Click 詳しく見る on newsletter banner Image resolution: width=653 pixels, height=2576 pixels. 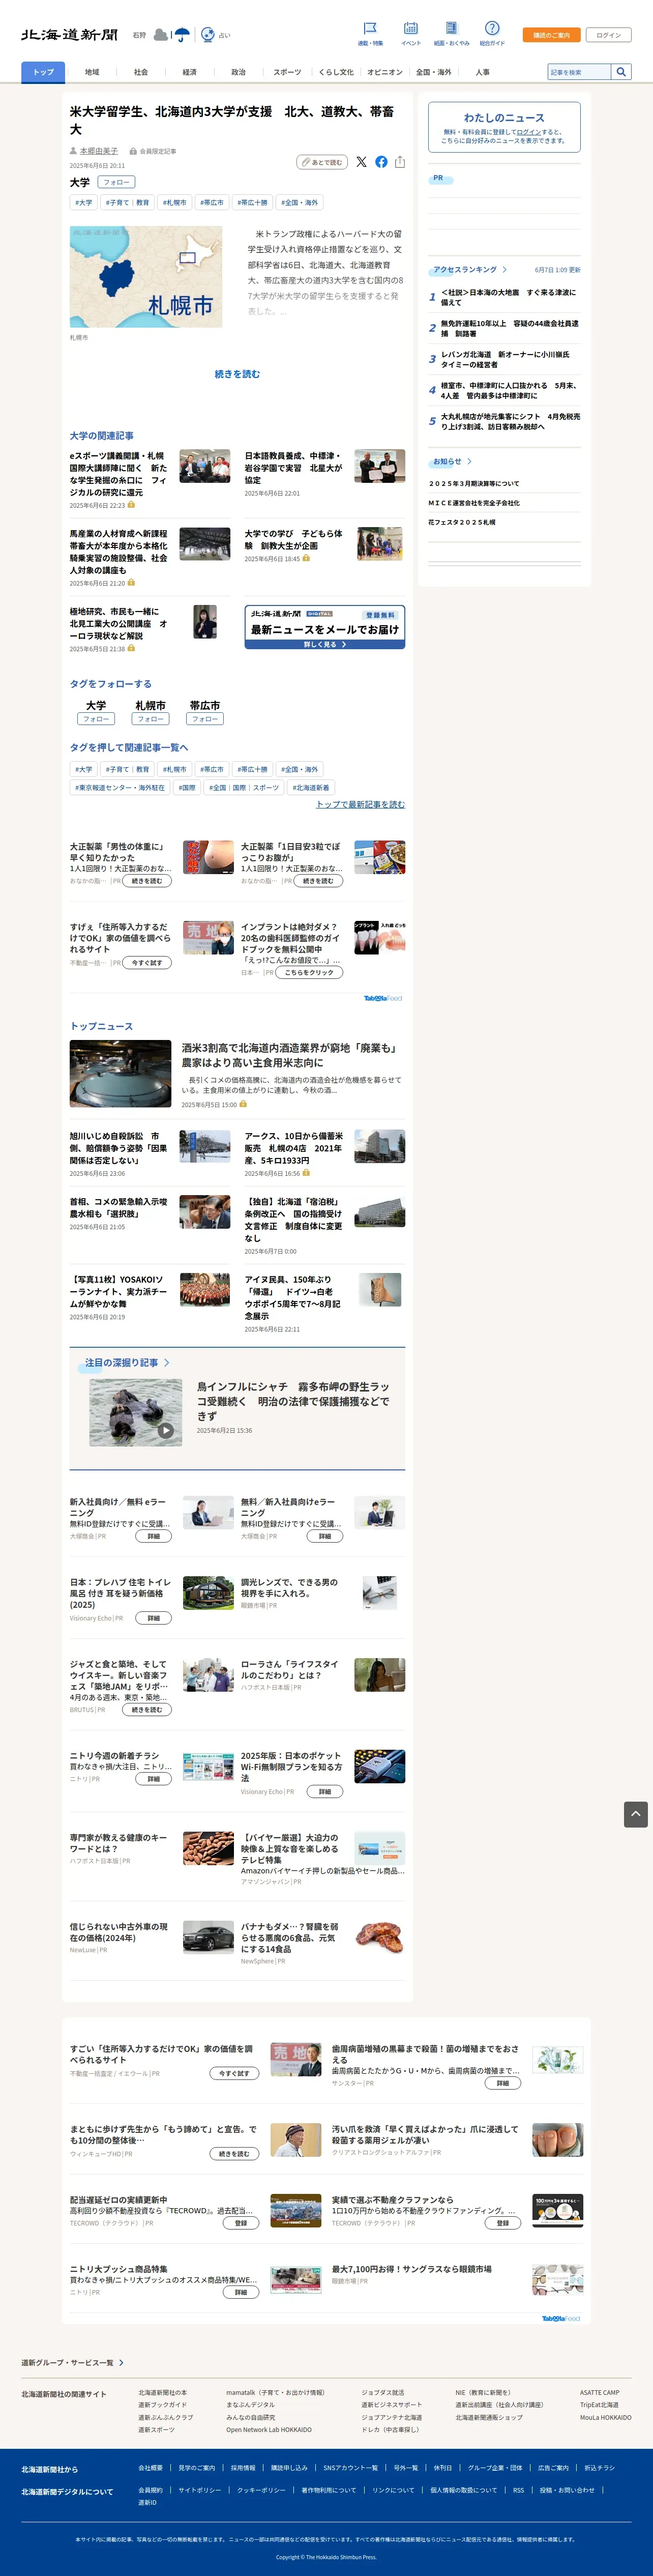[x=325, y=644]
